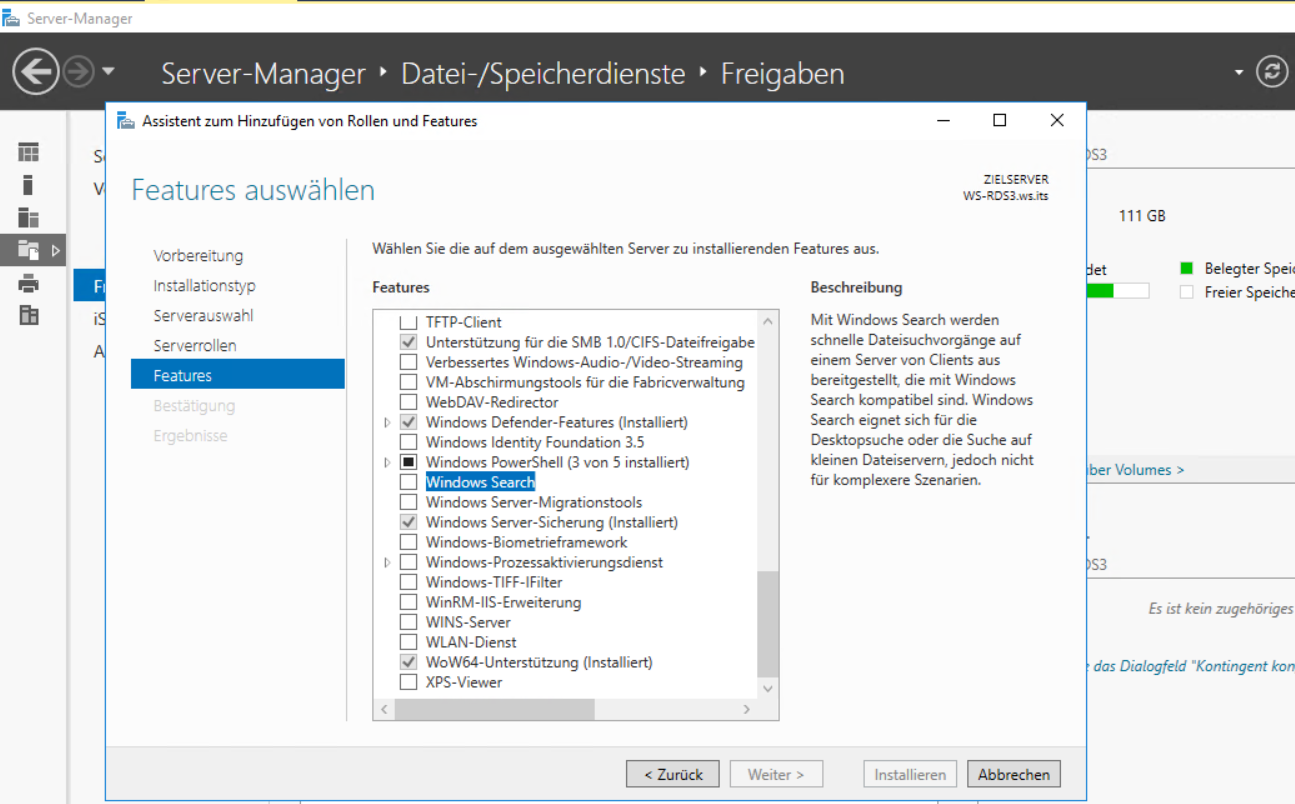Select the Windows Server-Sicherung (Installiert) row
1295x804 pixels.
[x=552, y=522]
